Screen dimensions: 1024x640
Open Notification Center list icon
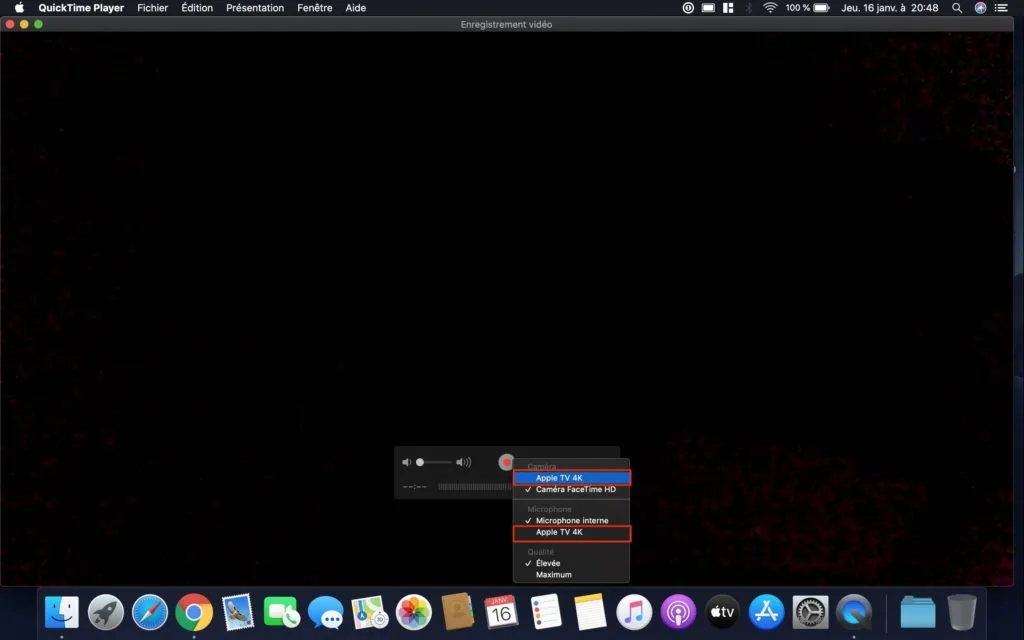[1001, 8]
